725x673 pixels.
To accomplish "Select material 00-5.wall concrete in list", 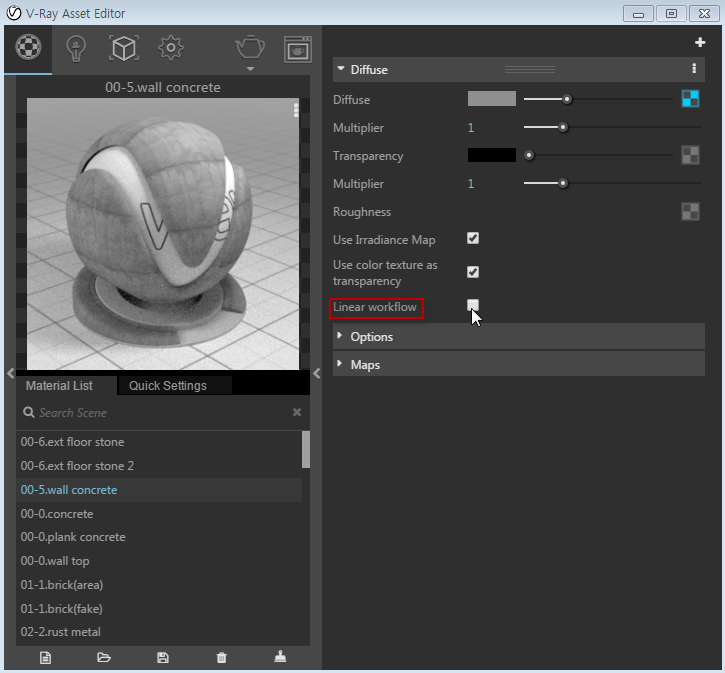I will pos(159,490).
